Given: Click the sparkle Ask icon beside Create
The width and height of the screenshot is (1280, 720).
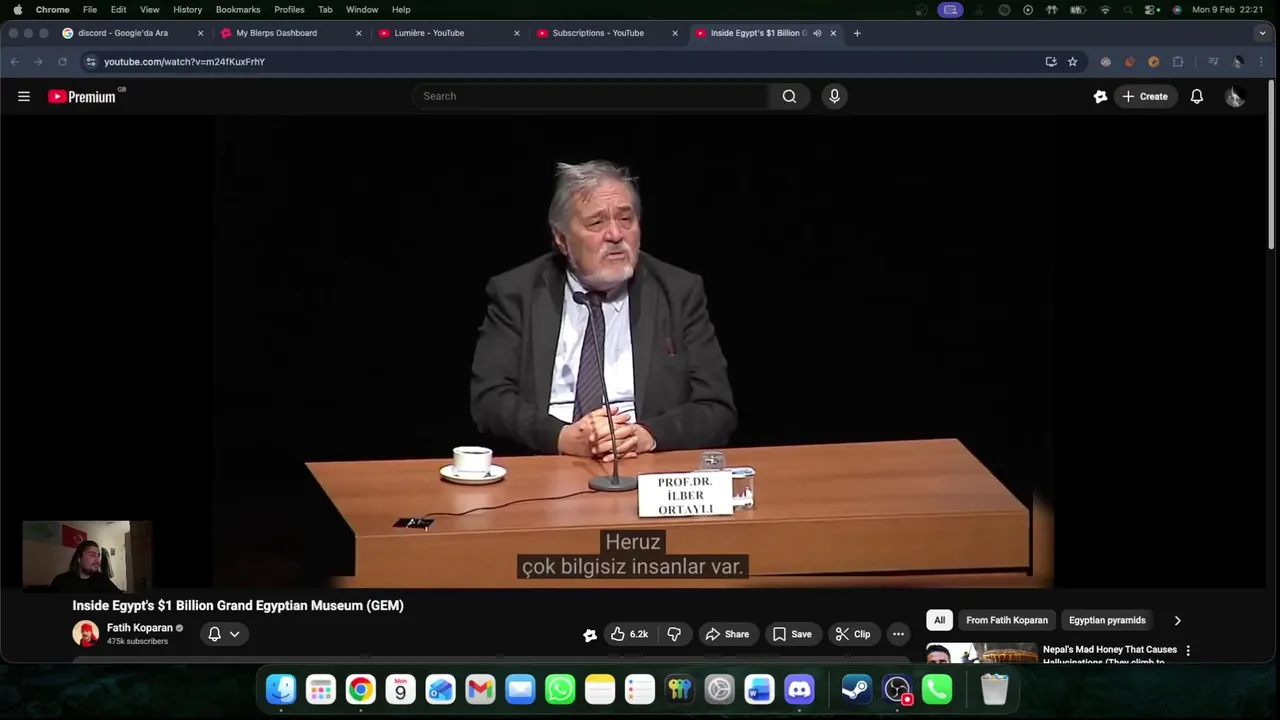Looking at the screenshot, I should [x=1100, y=96].
